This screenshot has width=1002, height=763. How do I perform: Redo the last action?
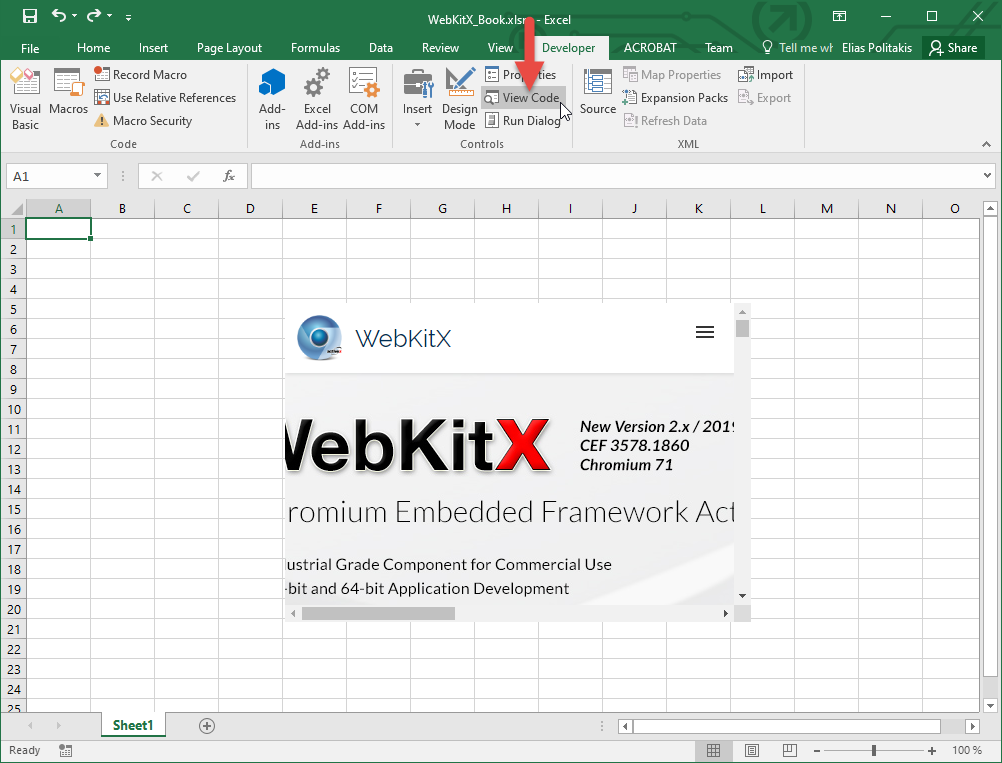94,16
